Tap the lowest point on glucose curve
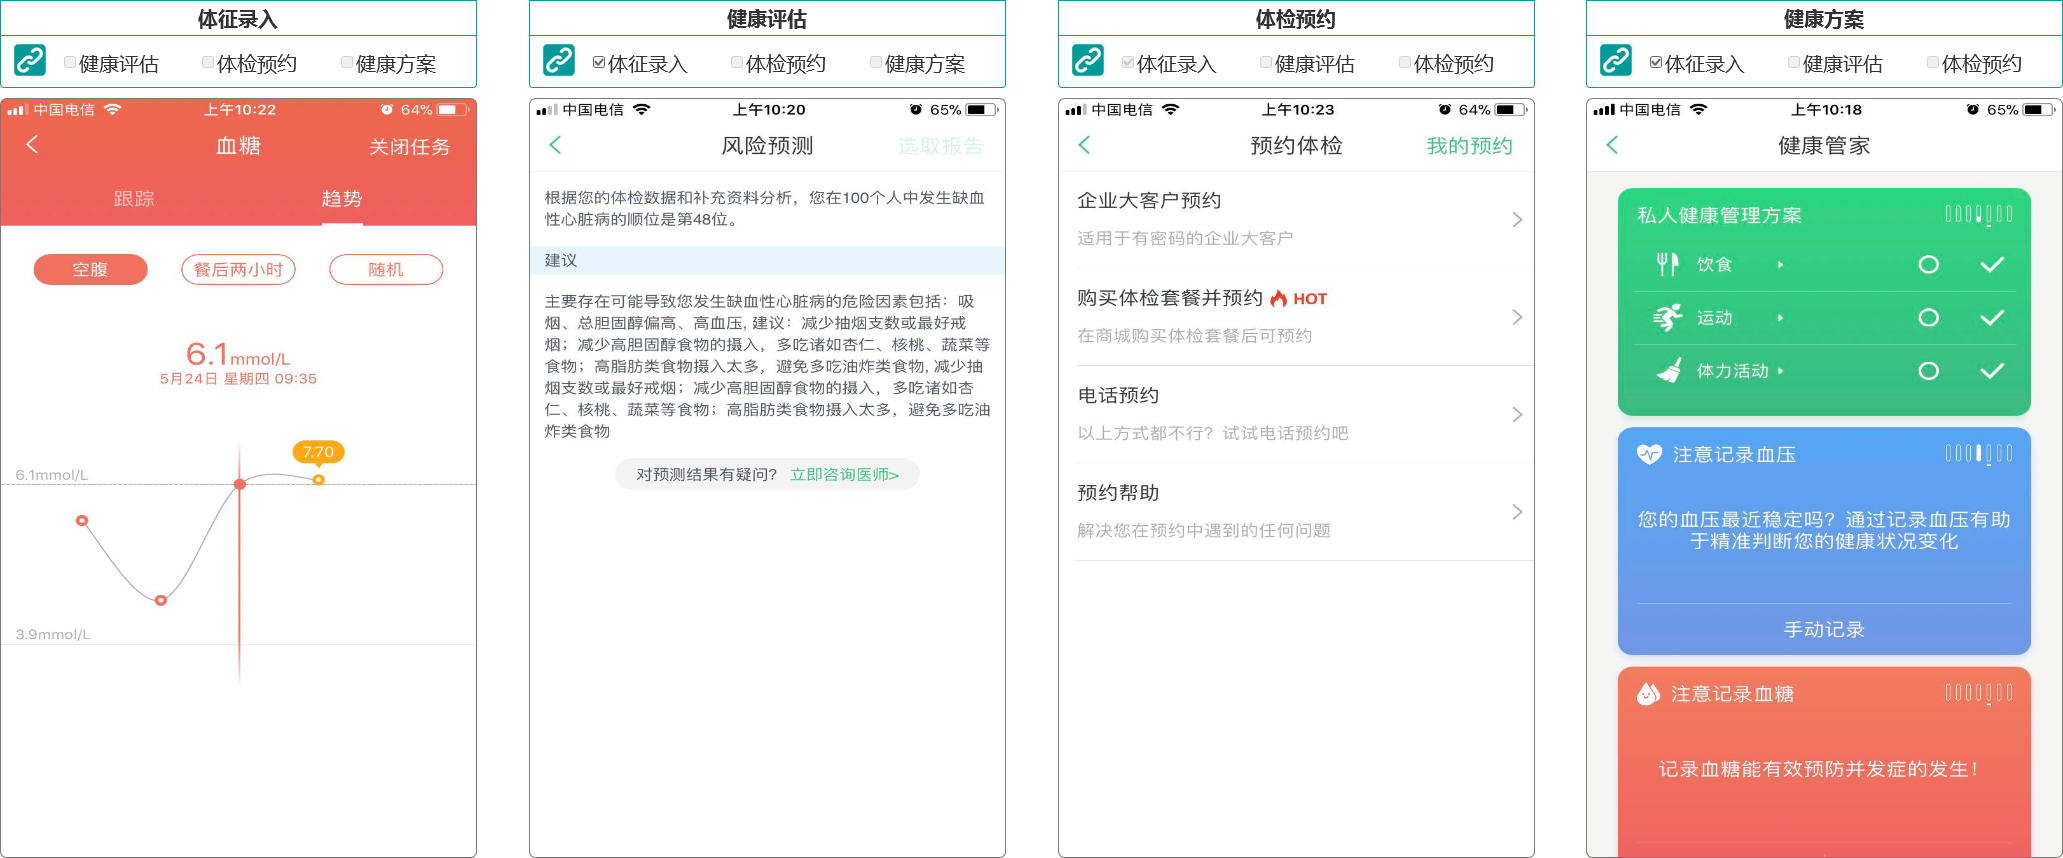Screen dimensions: 2063x858 pos(161,600)
